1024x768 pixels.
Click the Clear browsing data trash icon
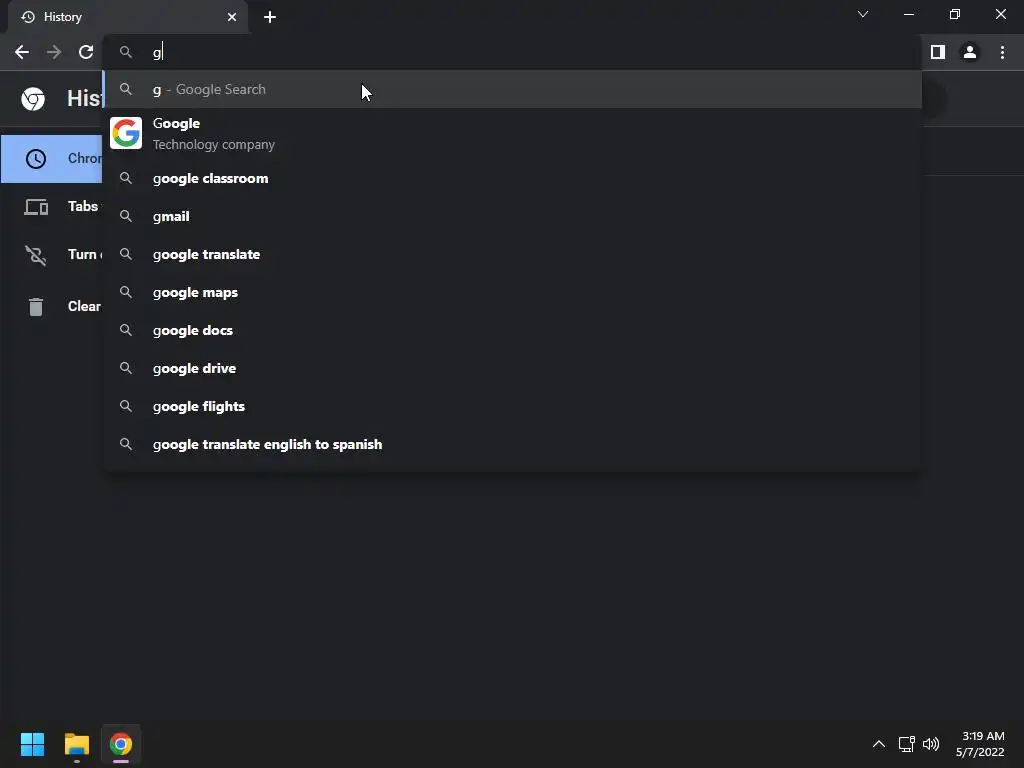click(x=36, y=306)
